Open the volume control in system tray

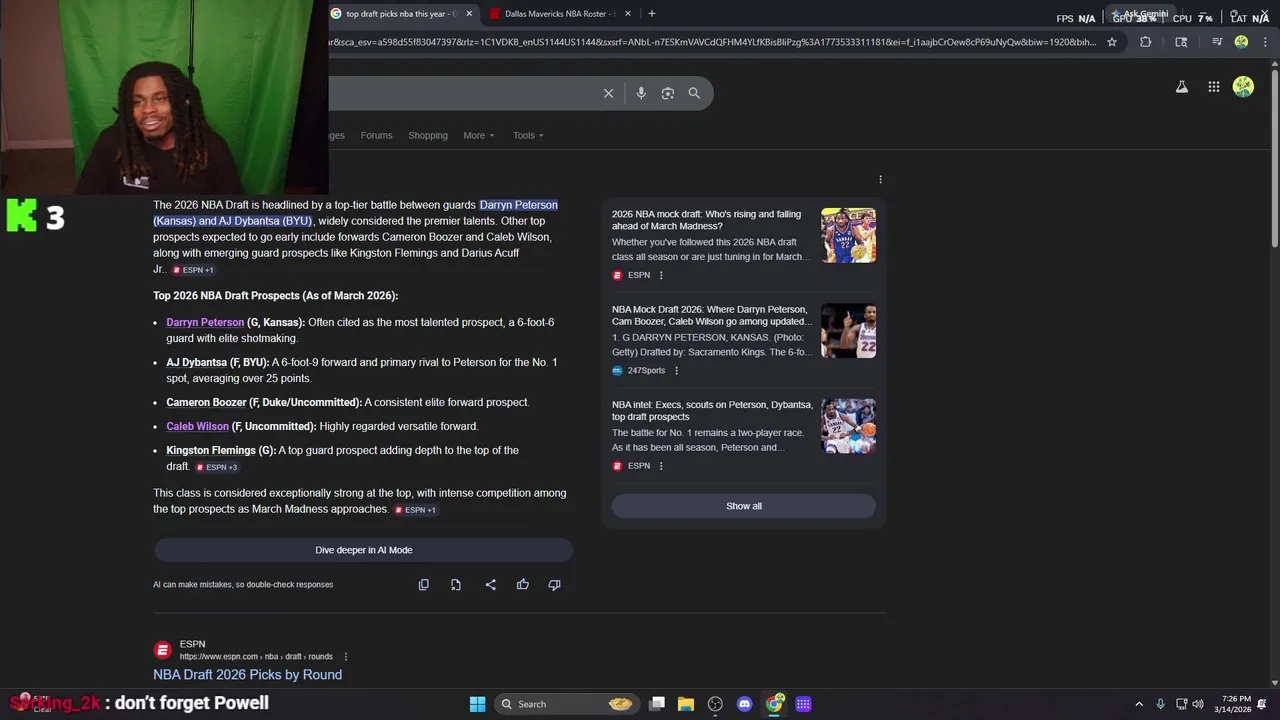1198,704
